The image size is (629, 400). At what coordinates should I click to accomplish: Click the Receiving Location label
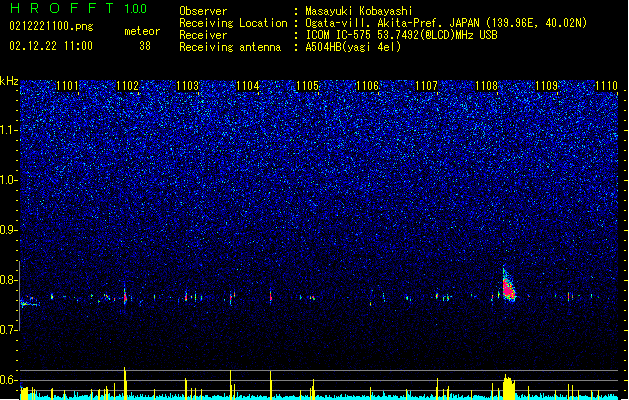pos(233,23)
